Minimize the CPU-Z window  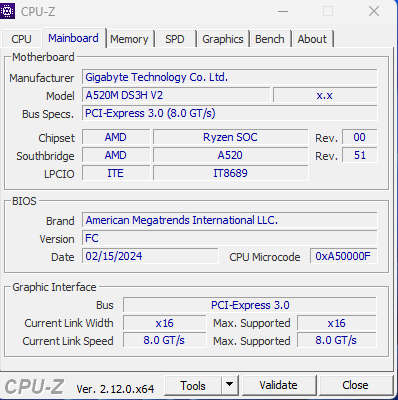point(283,11)
